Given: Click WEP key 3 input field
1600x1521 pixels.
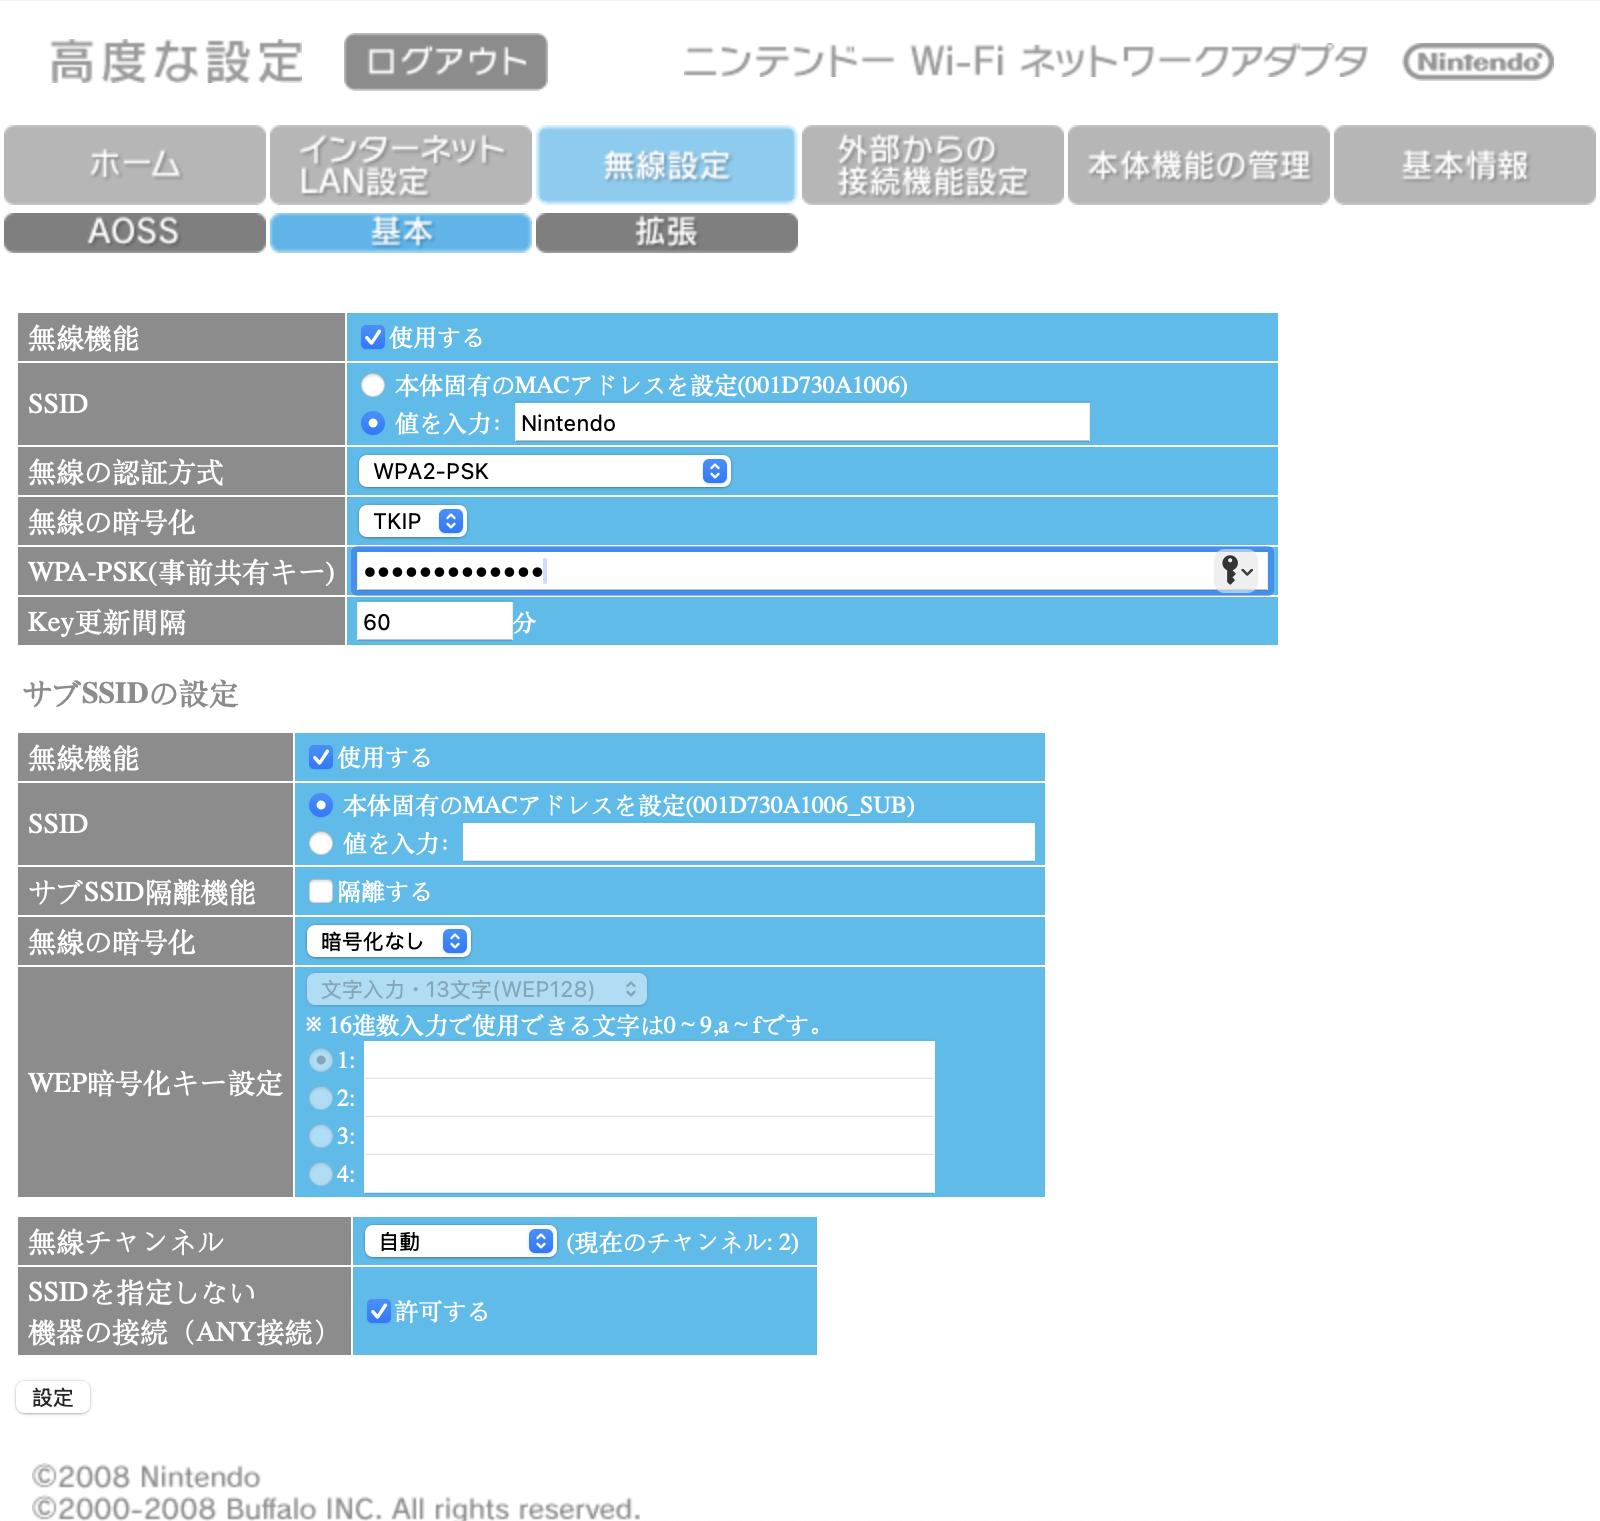Looking at the screenshot, I should 650,1136.
